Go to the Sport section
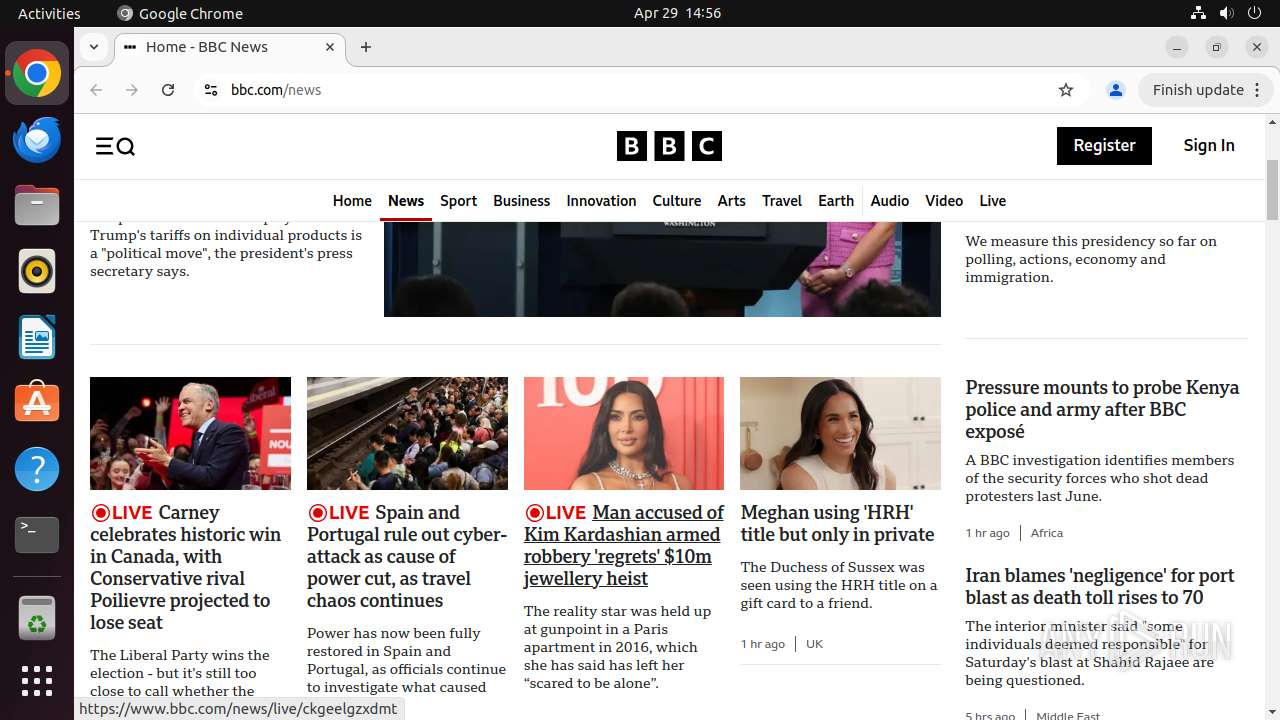This screenshot has width=1280, height=720. point(459,201)
